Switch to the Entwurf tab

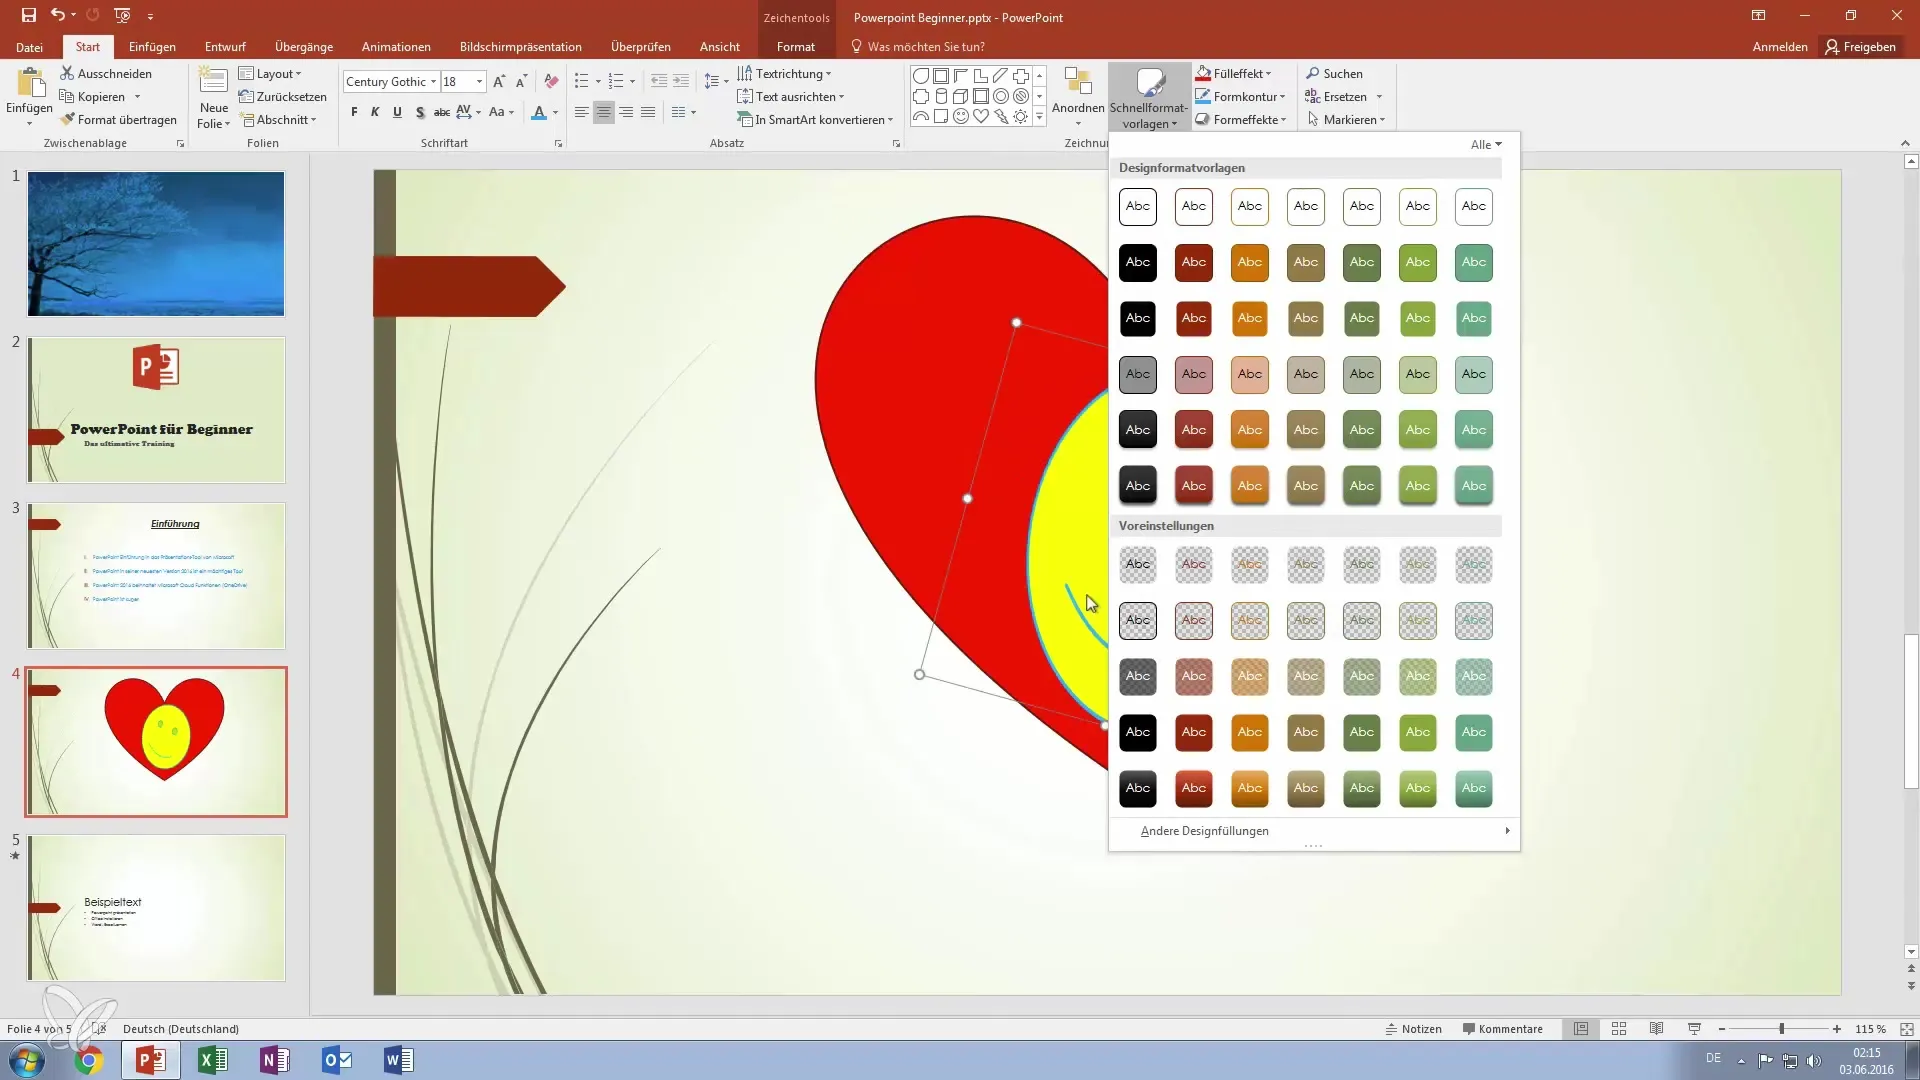225,46
